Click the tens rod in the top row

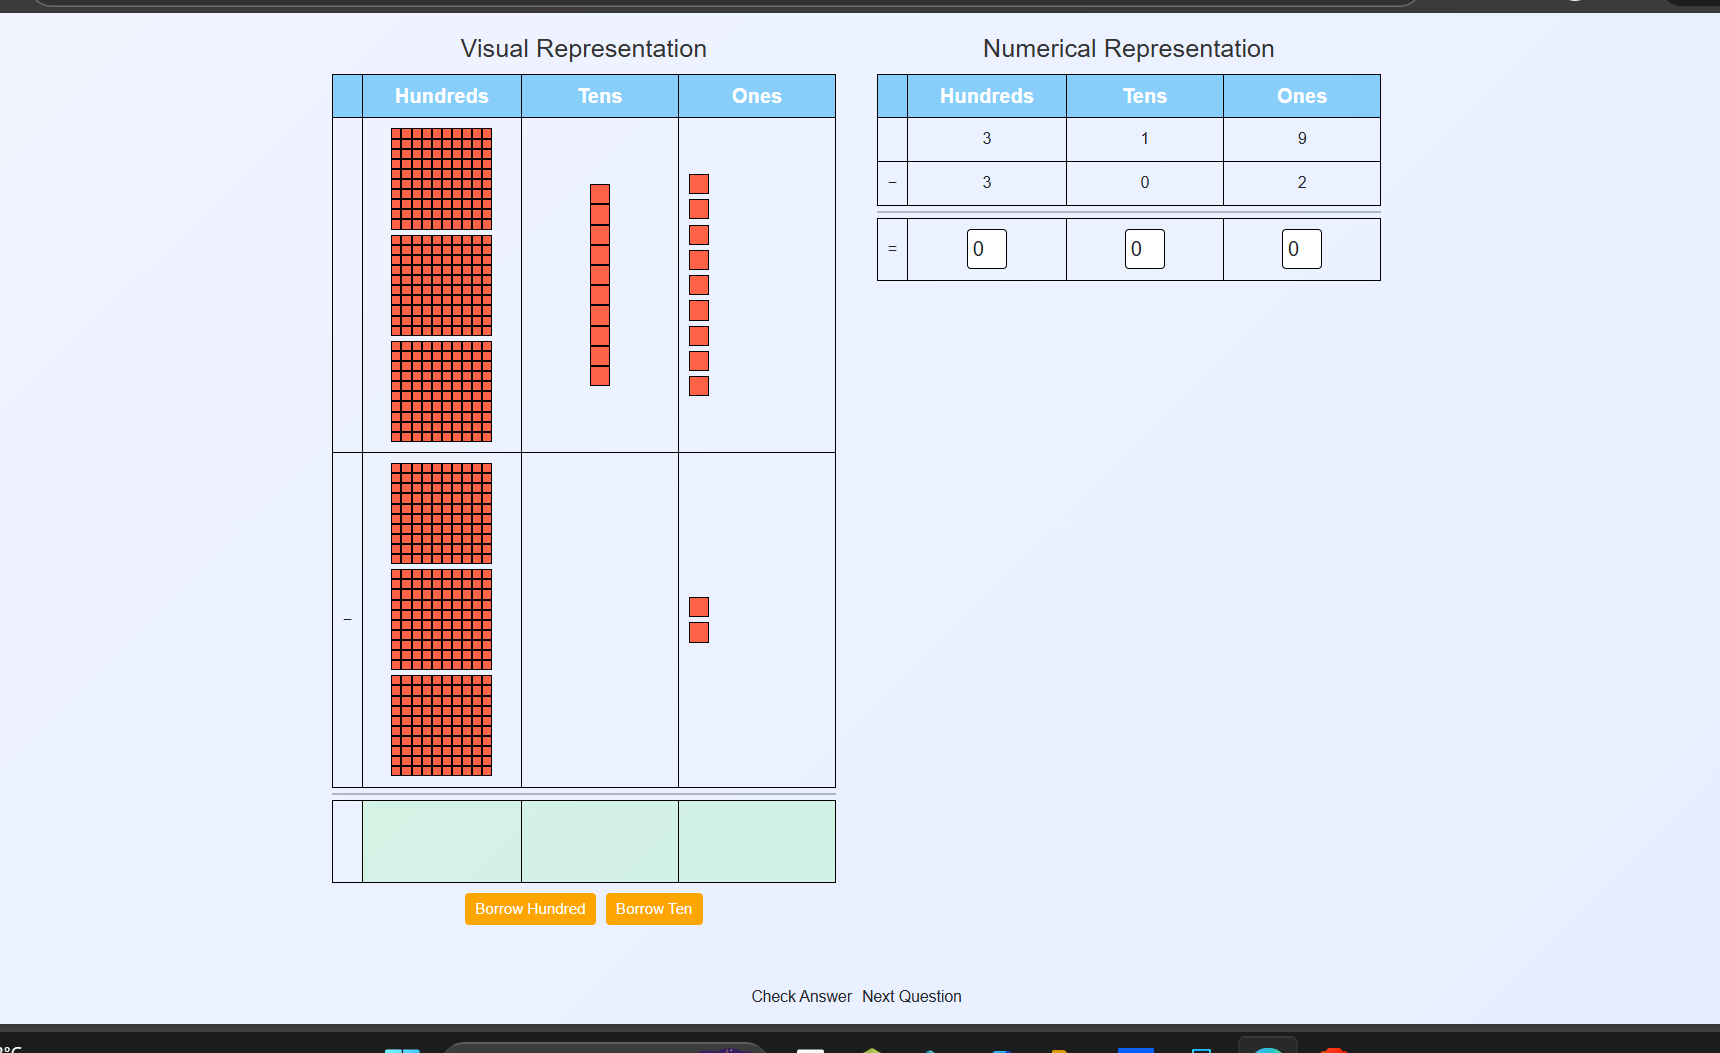pos(600,285)
